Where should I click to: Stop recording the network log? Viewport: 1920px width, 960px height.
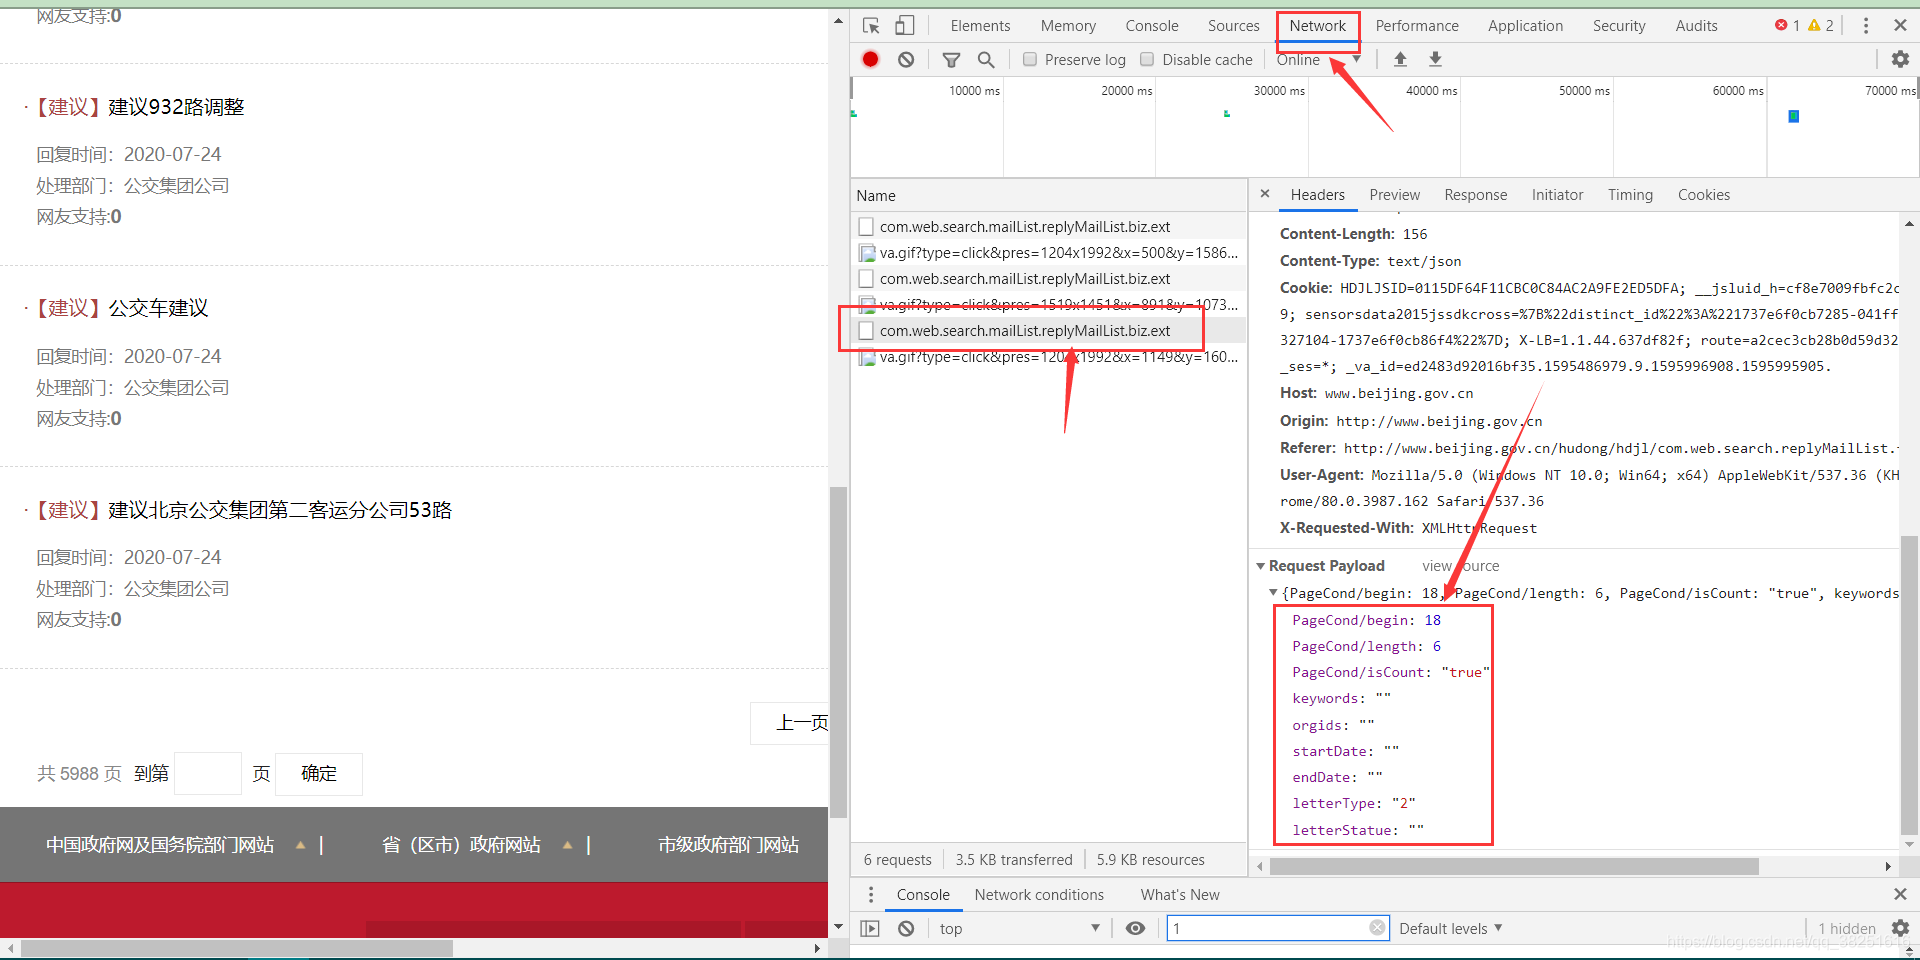870,59
